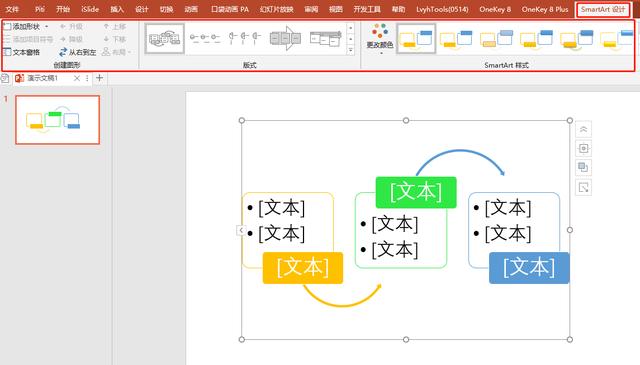Click the second floating side button icon

583,148
